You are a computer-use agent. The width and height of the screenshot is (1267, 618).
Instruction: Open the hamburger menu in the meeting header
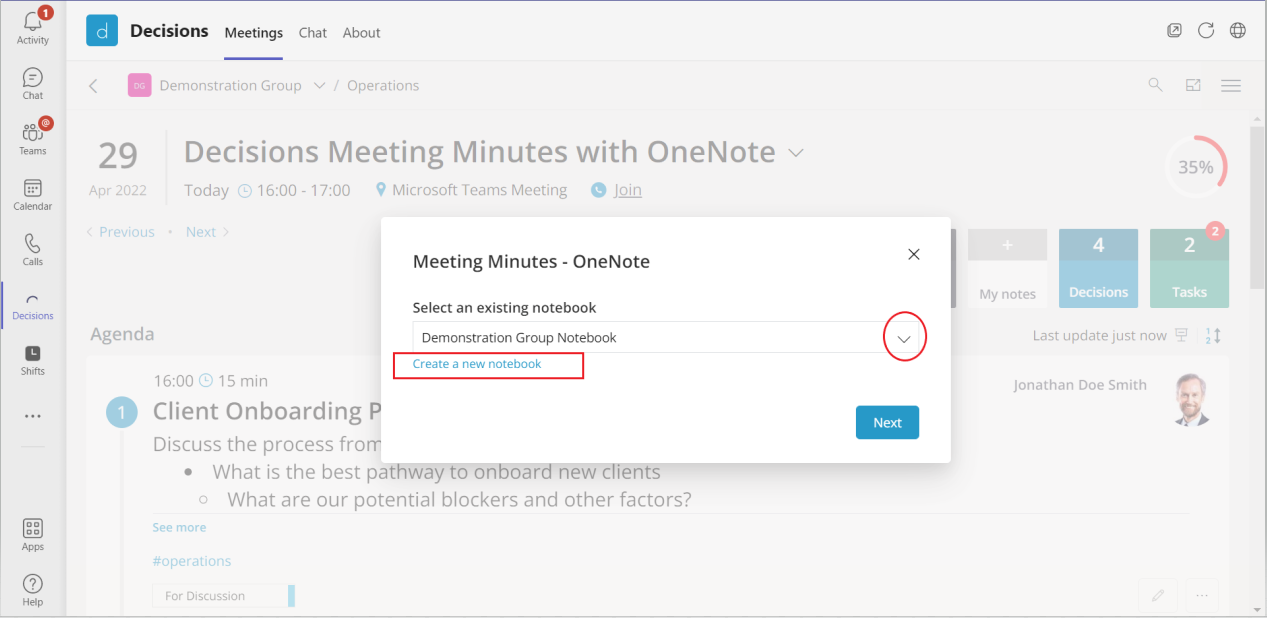click(x=1231, y=85)
